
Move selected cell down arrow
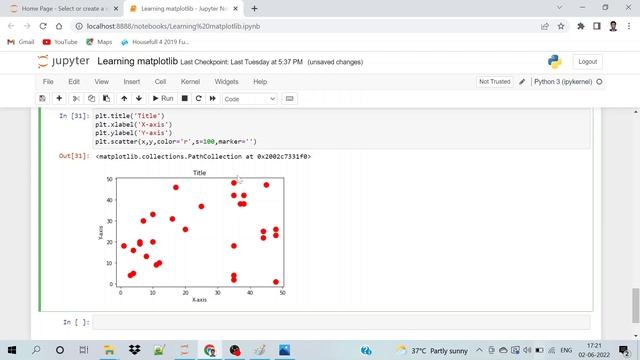click(139, 98)
